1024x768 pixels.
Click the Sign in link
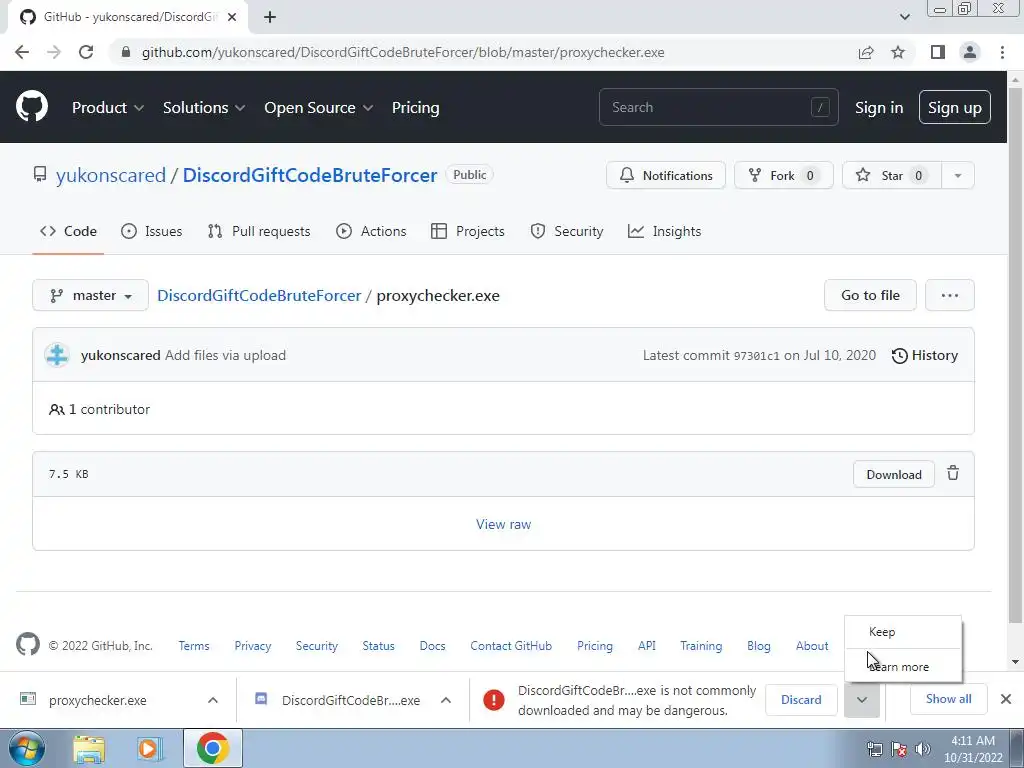pyautogui.click(x=879, y=107)
